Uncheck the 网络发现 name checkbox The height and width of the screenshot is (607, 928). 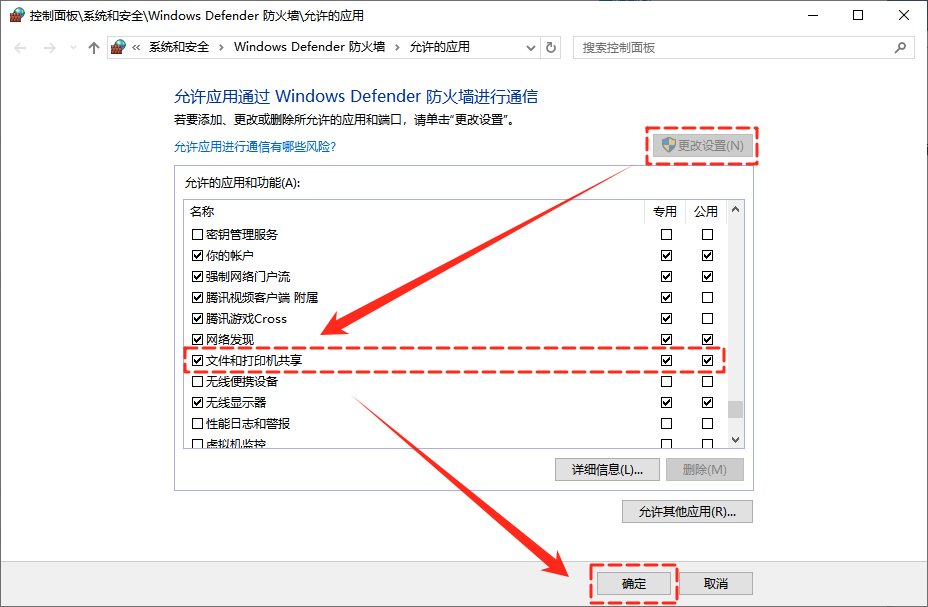[x=198, y=340]
